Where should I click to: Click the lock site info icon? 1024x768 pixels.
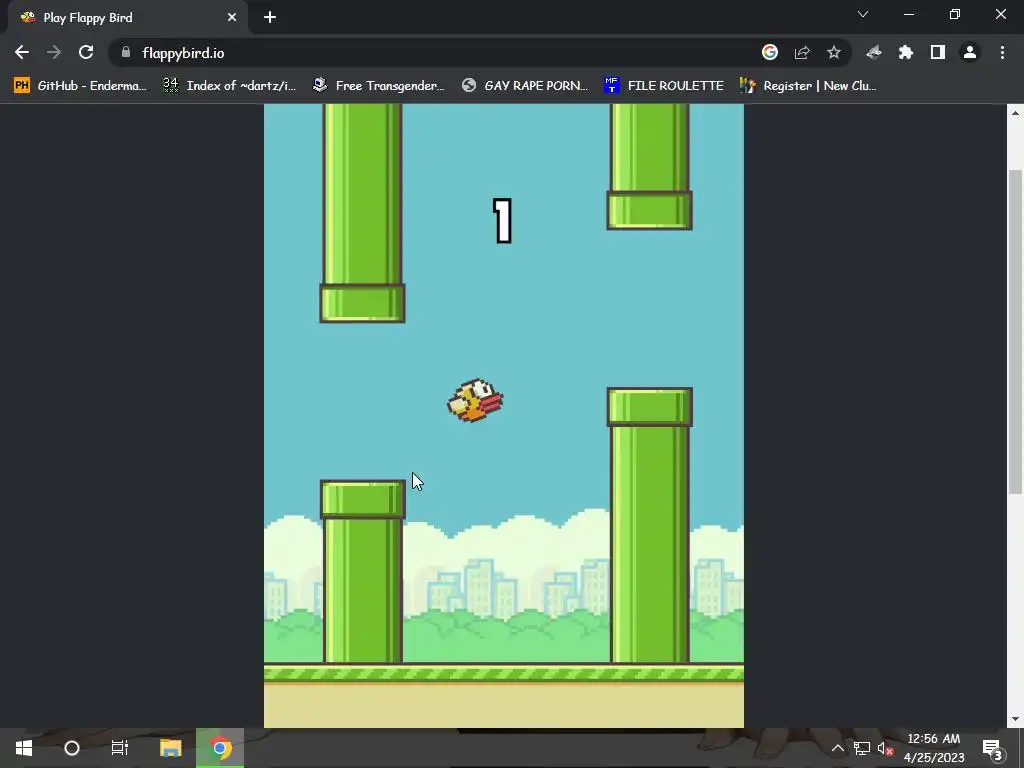pos(126,52)
